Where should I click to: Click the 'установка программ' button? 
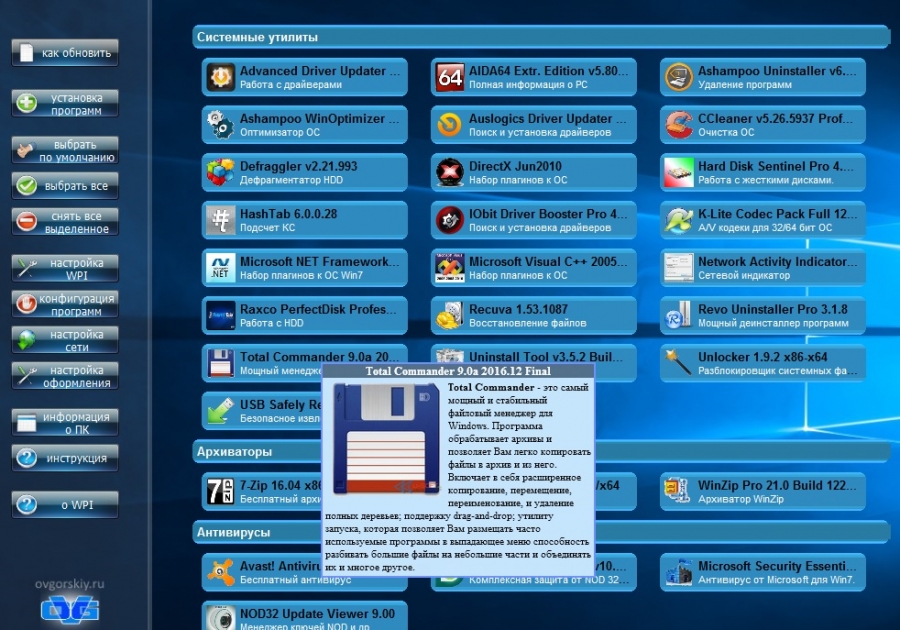point(65,104)
